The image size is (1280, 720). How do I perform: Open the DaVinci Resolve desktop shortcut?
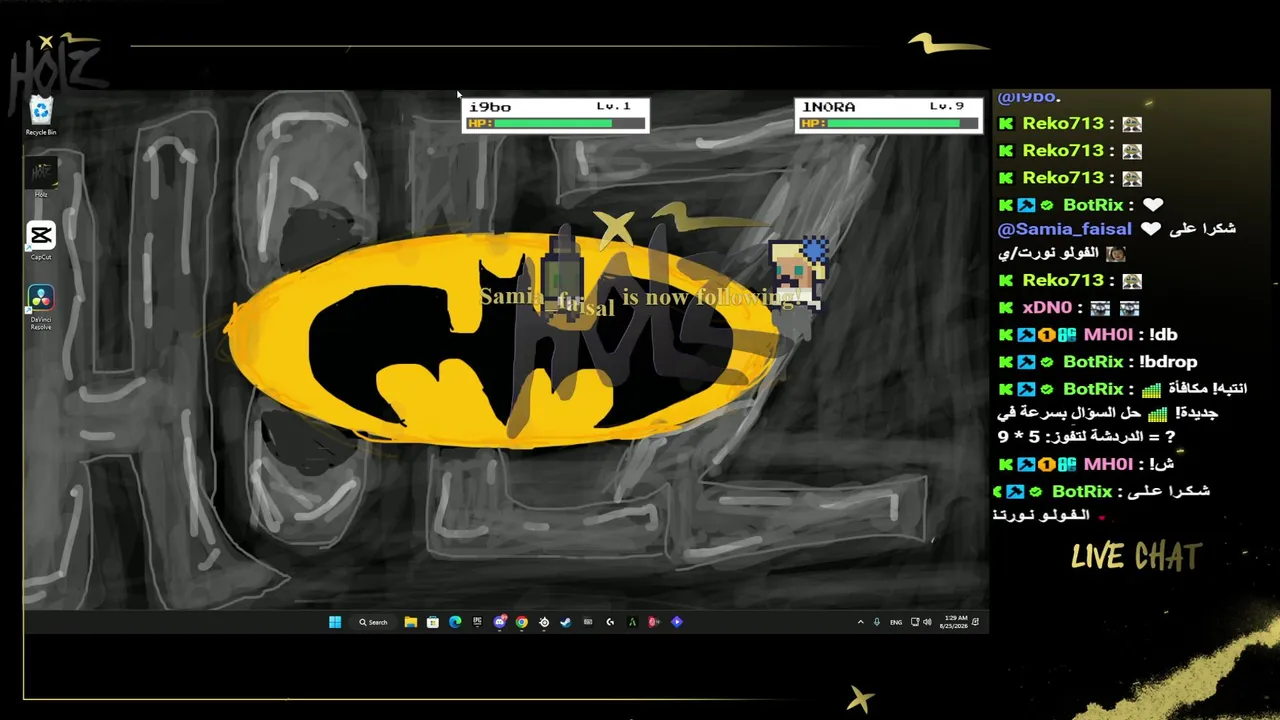(x=41, y=308)
